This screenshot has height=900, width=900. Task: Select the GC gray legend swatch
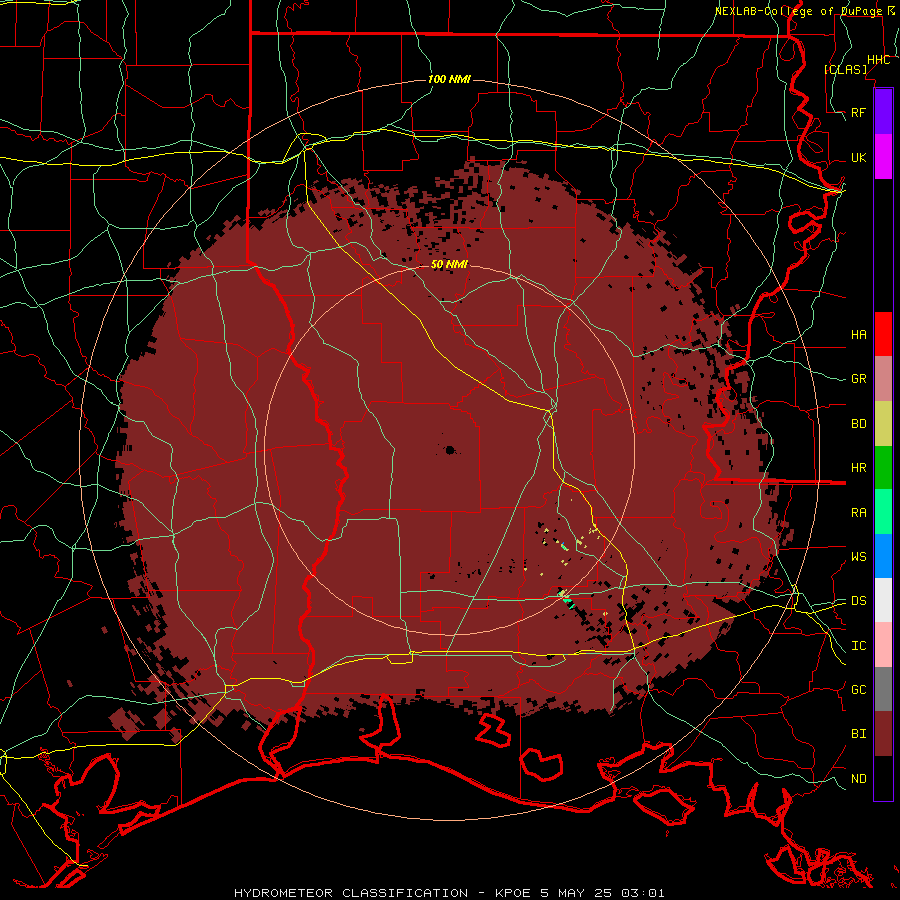click(x=883, y=689)
